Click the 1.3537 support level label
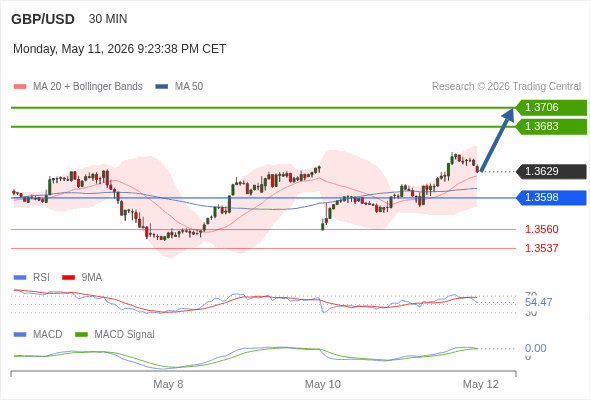 [541, 248]
